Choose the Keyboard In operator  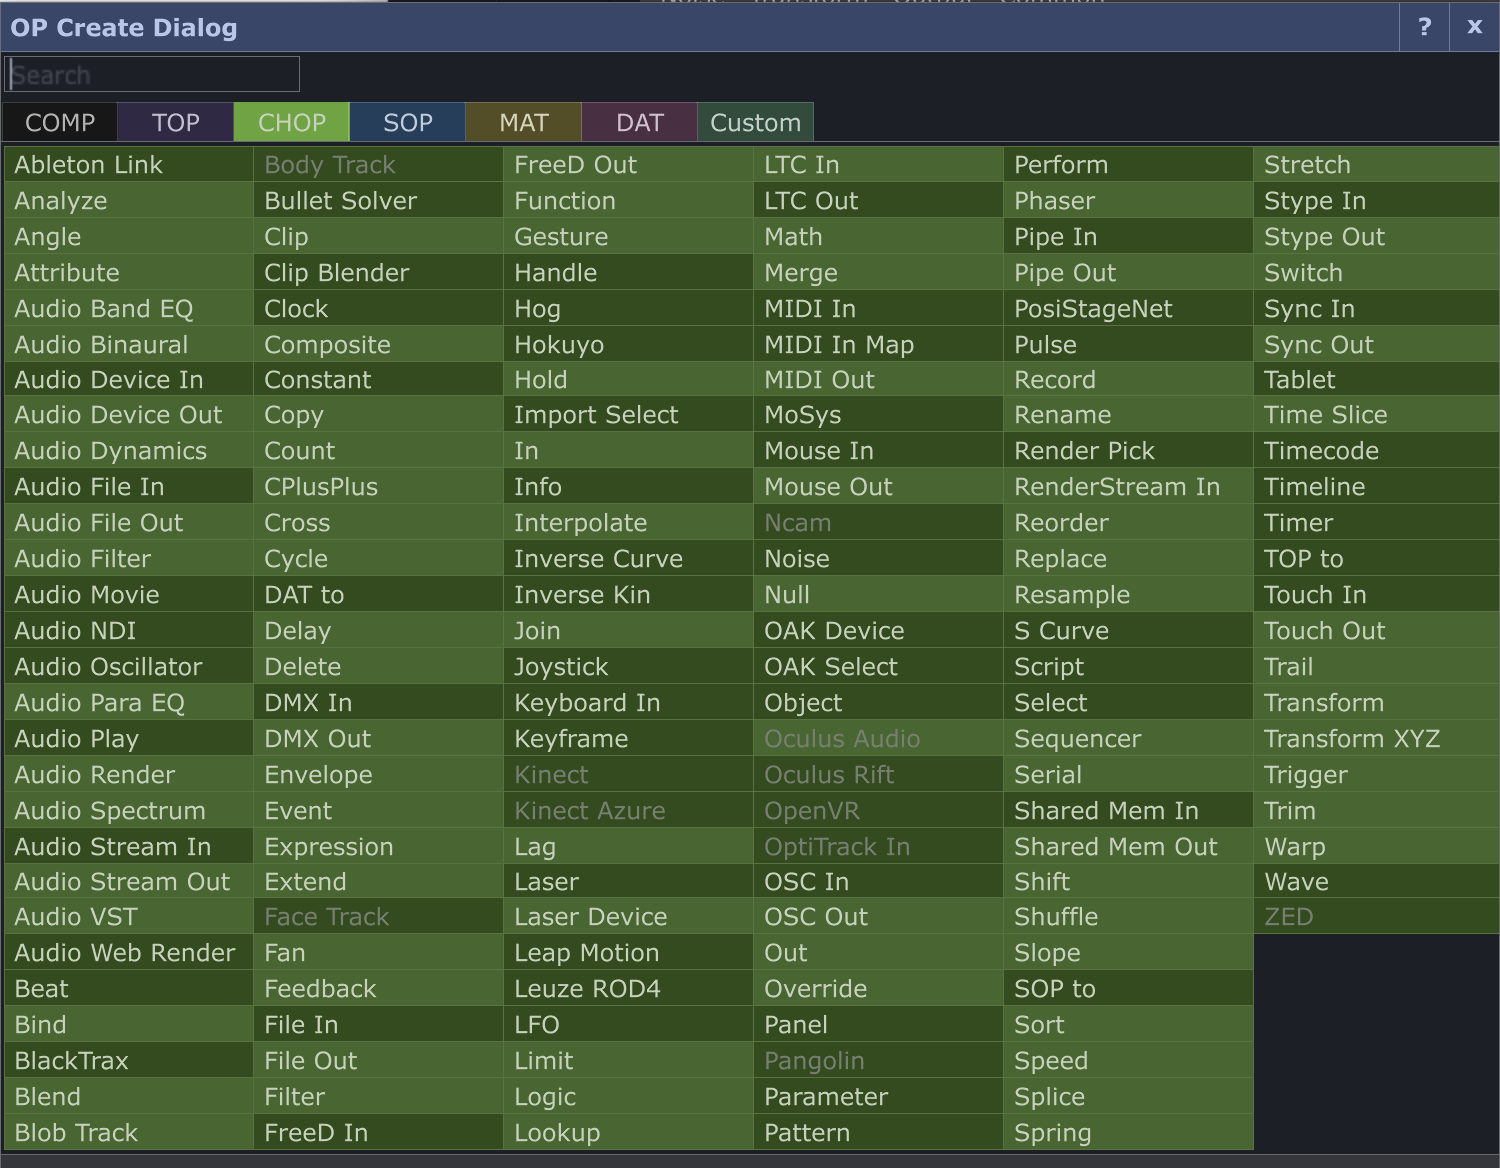point(628,703)
